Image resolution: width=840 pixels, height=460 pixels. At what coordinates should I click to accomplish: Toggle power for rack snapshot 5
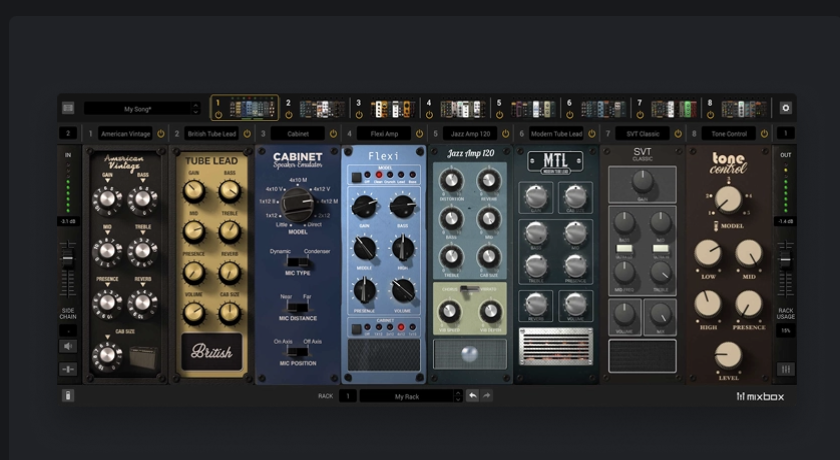(x=499, y=115)
